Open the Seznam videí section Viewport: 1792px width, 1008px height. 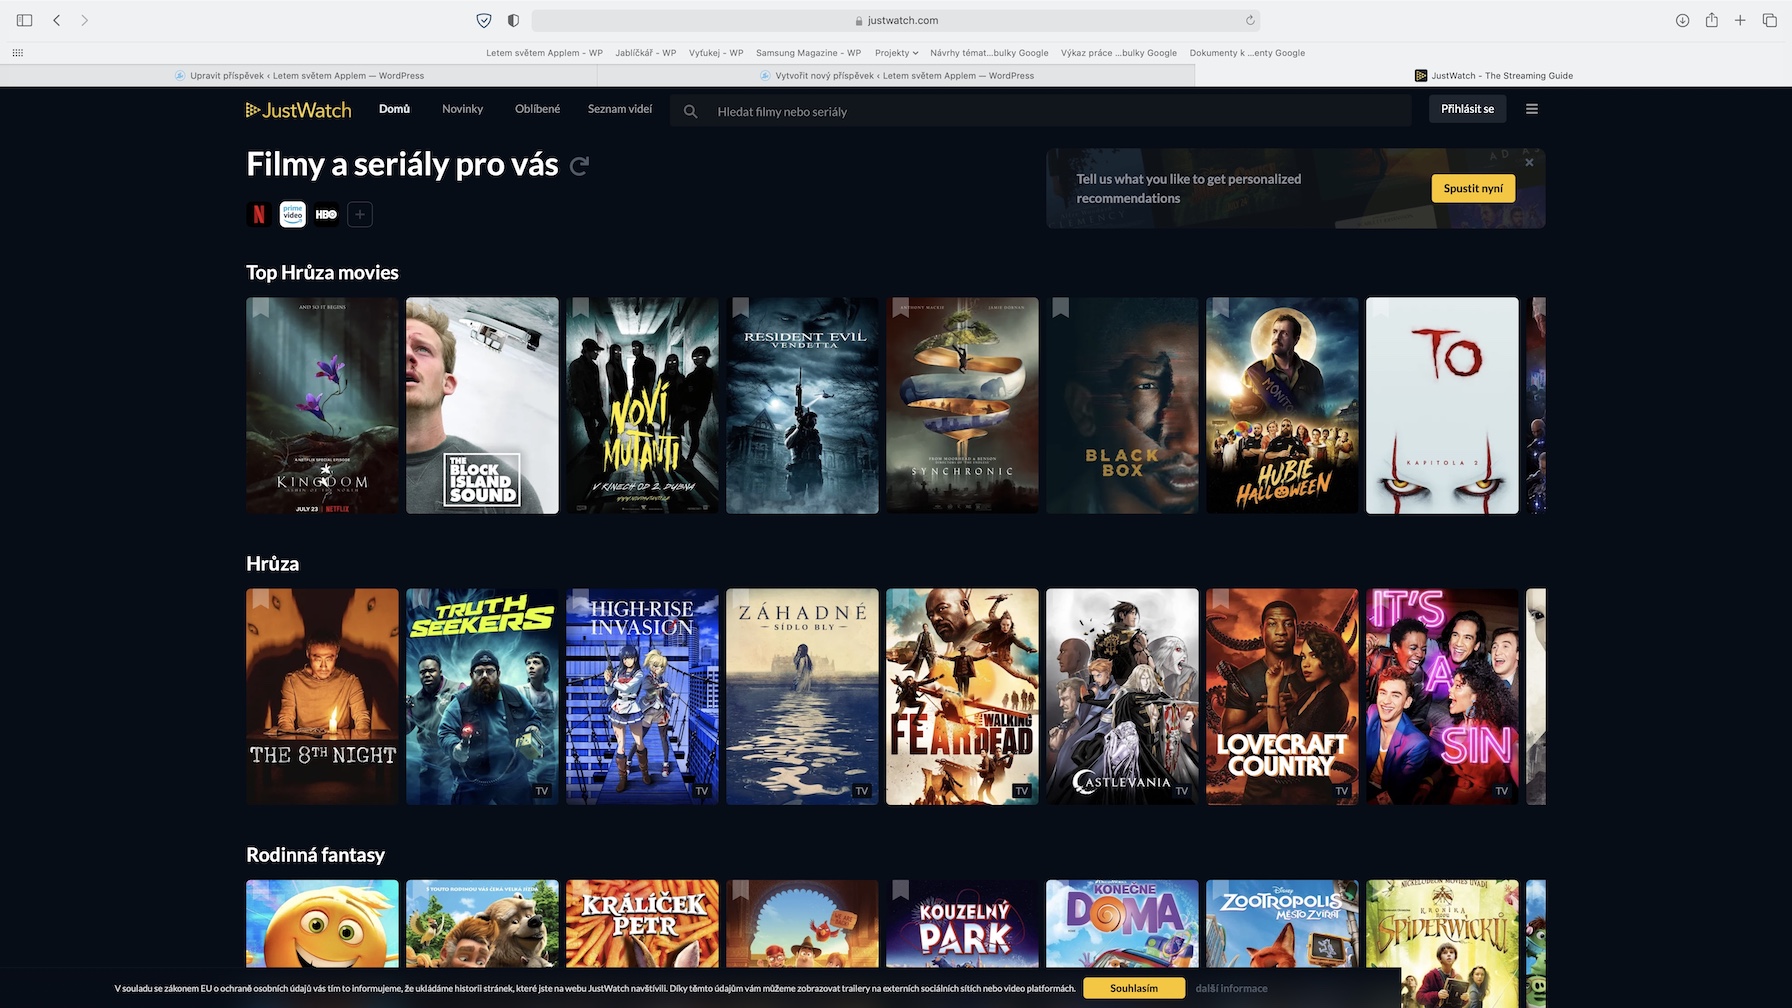click(x=620, y=109)
